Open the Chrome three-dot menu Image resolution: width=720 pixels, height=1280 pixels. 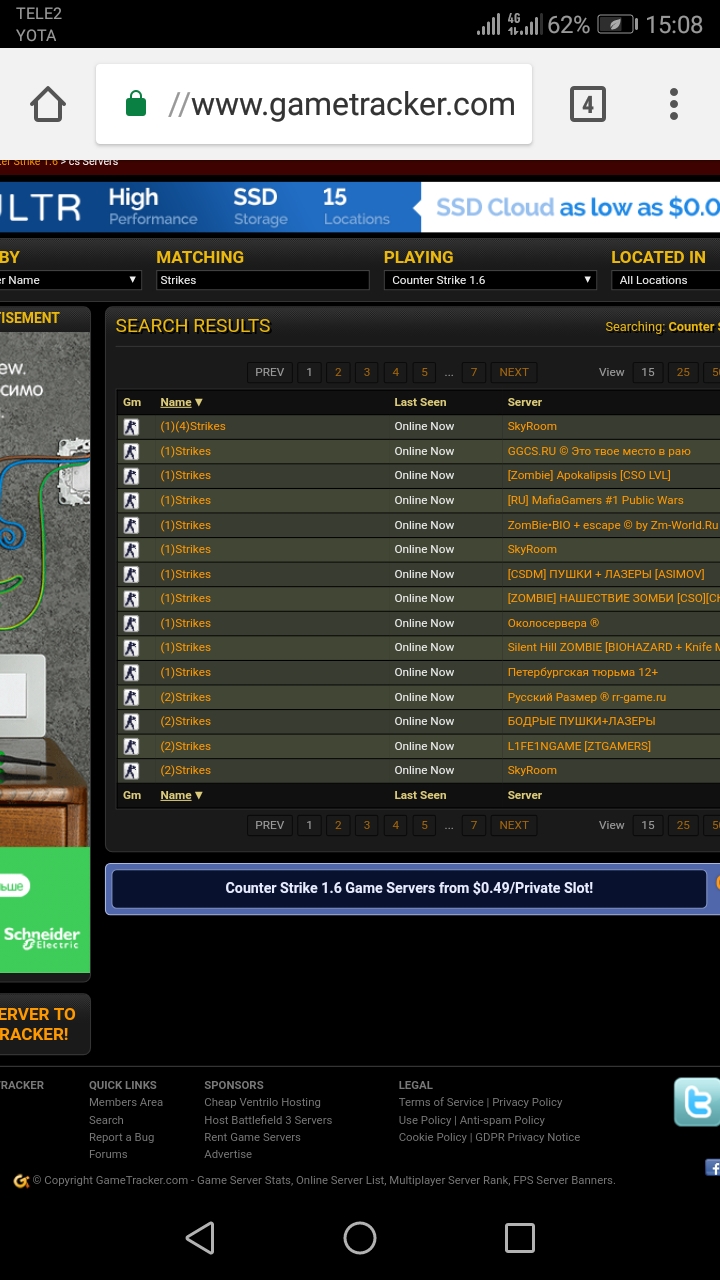click(674, 104)
